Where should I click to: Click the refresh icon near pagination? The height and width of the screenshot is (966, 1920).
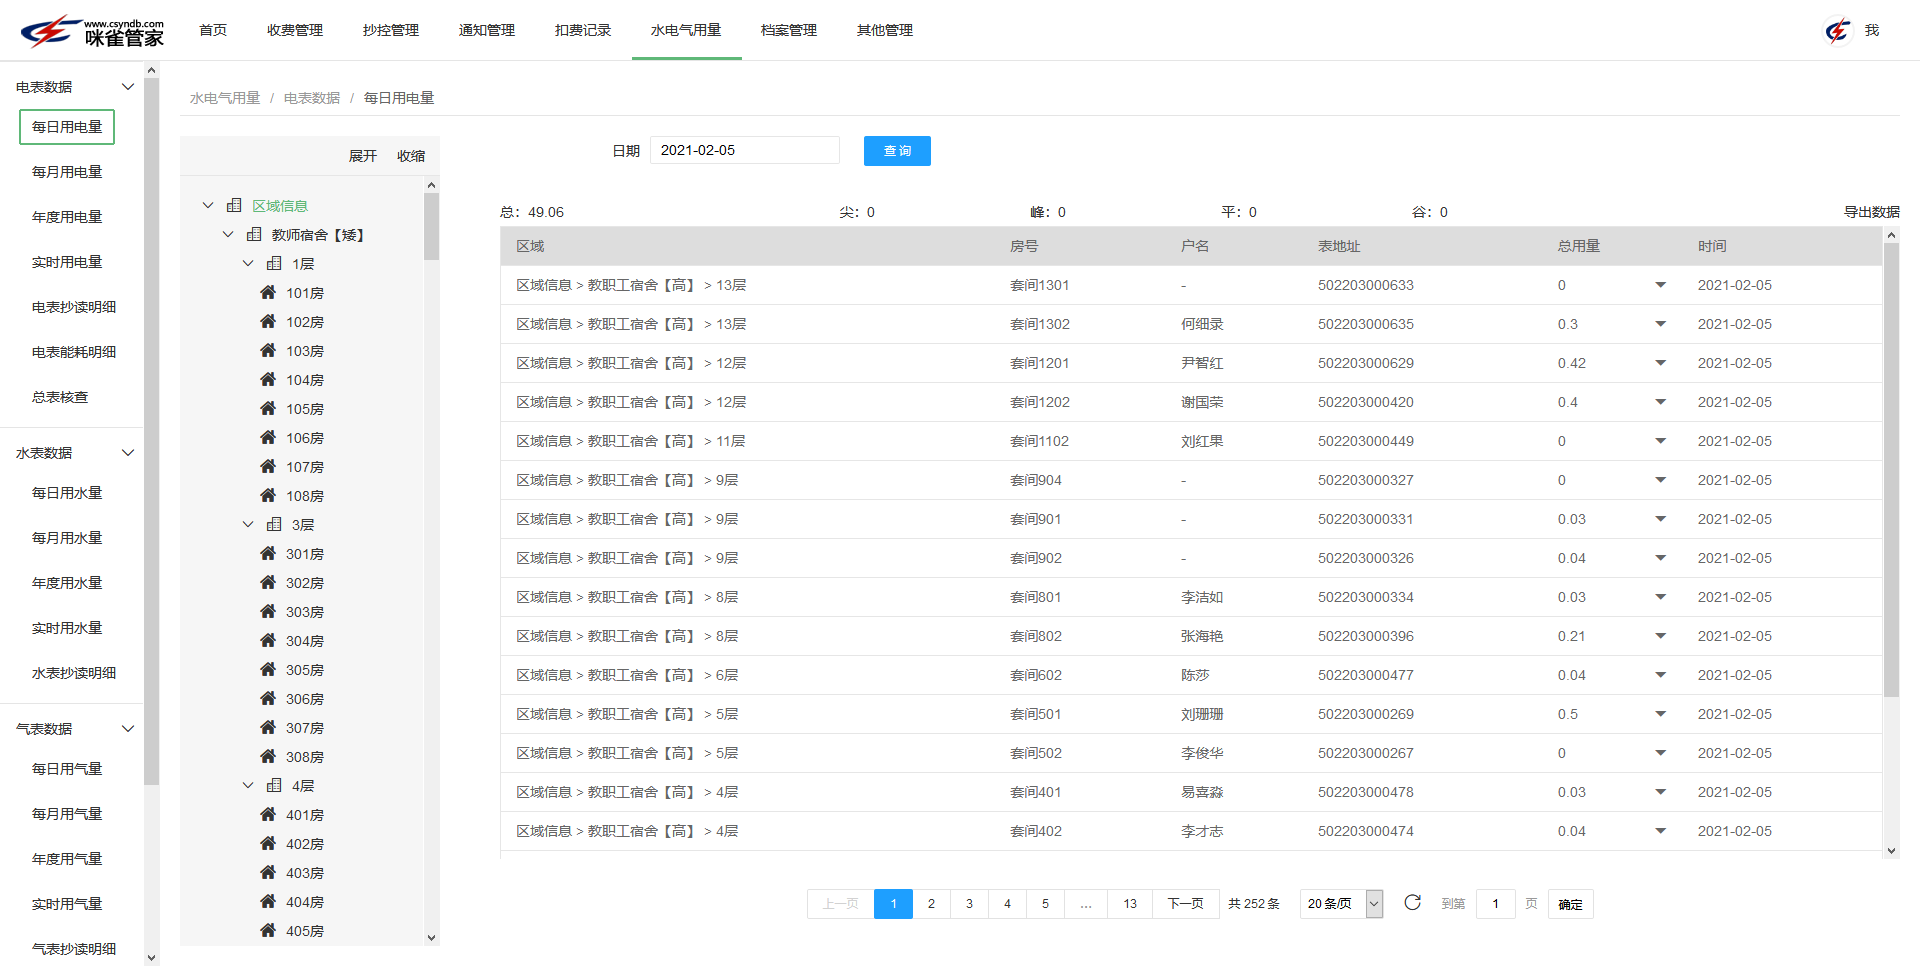[x=1412, y=903]
